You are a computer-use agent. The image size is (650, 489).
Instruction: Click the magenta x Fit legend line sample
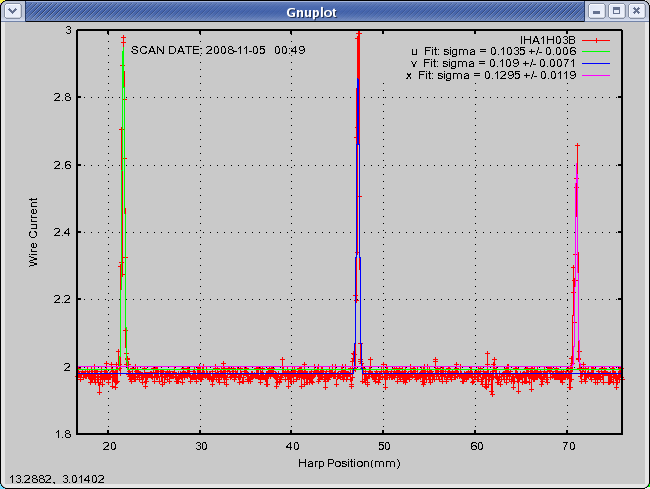[x=596, y=76]
